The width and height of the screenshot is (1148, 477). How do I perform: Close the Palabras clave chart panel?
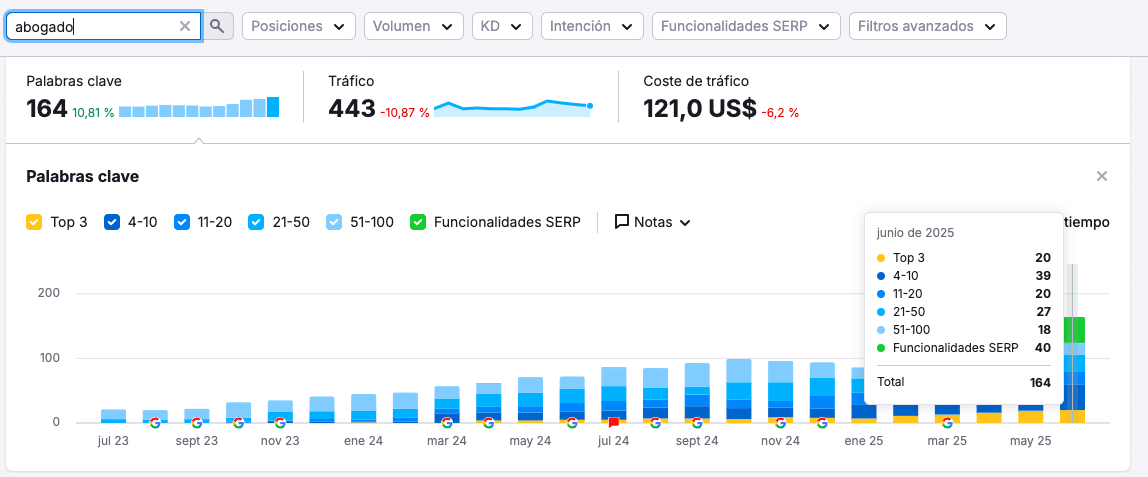coord(1102,176)
